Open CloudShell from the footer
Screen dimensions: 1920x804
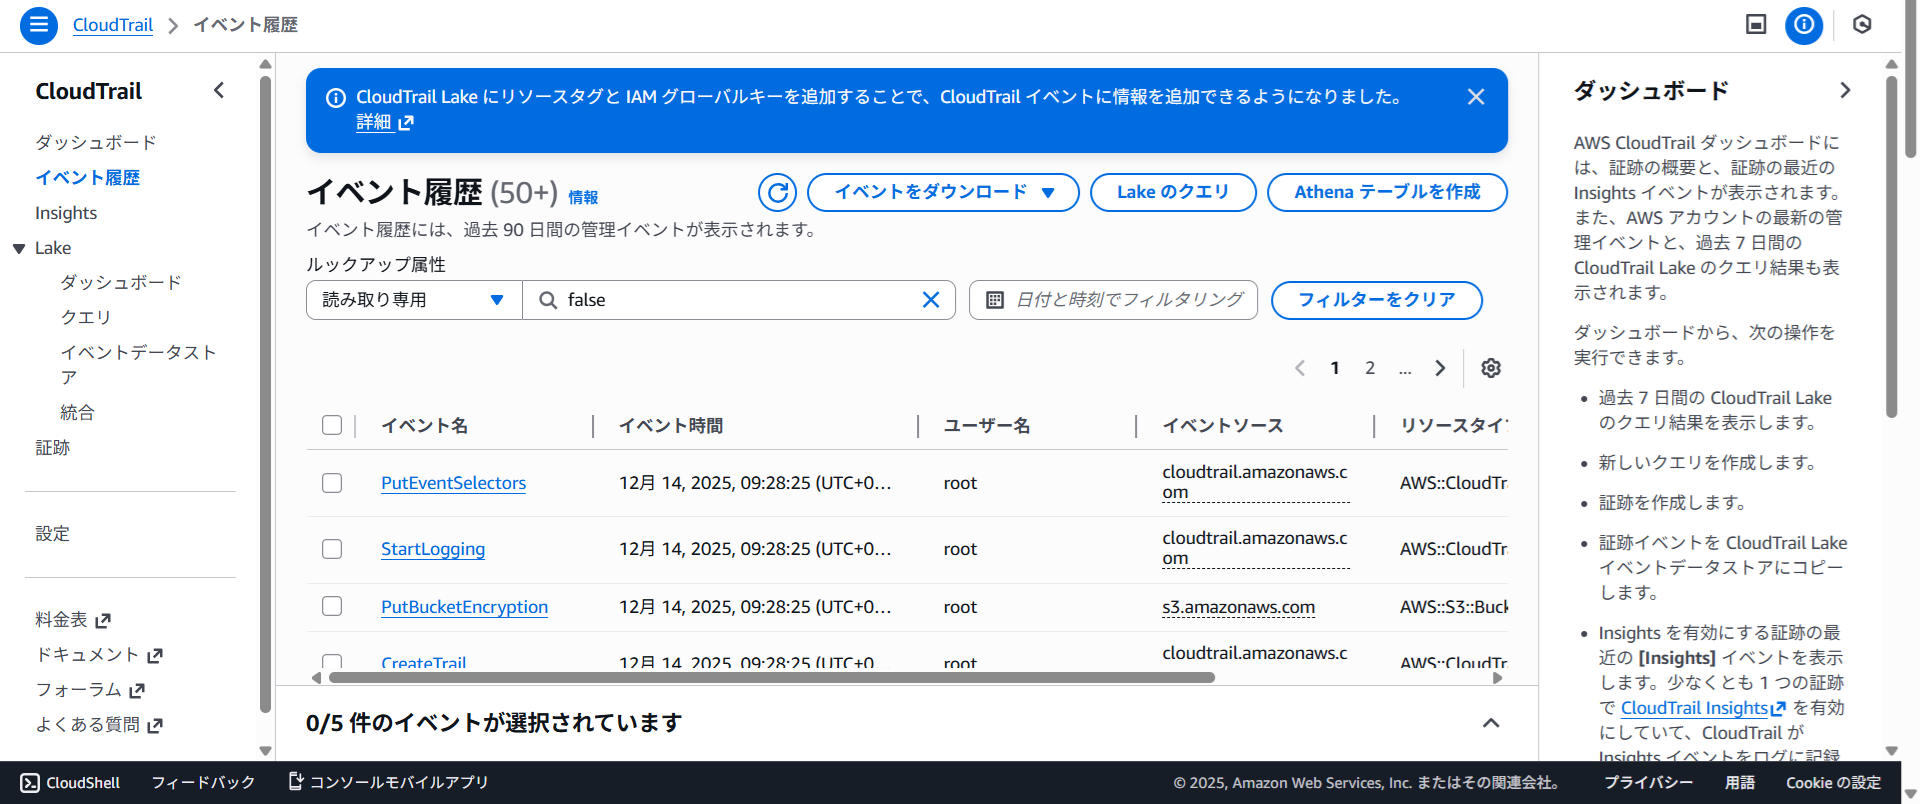71,783
